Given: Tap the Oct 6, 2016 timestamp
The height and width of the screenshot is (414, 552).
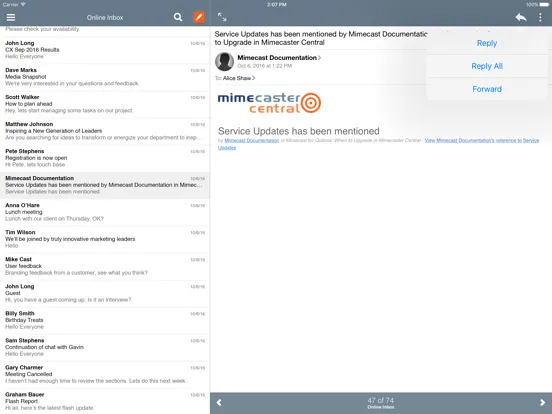Looking at the screenshot, I should point(264,66).
